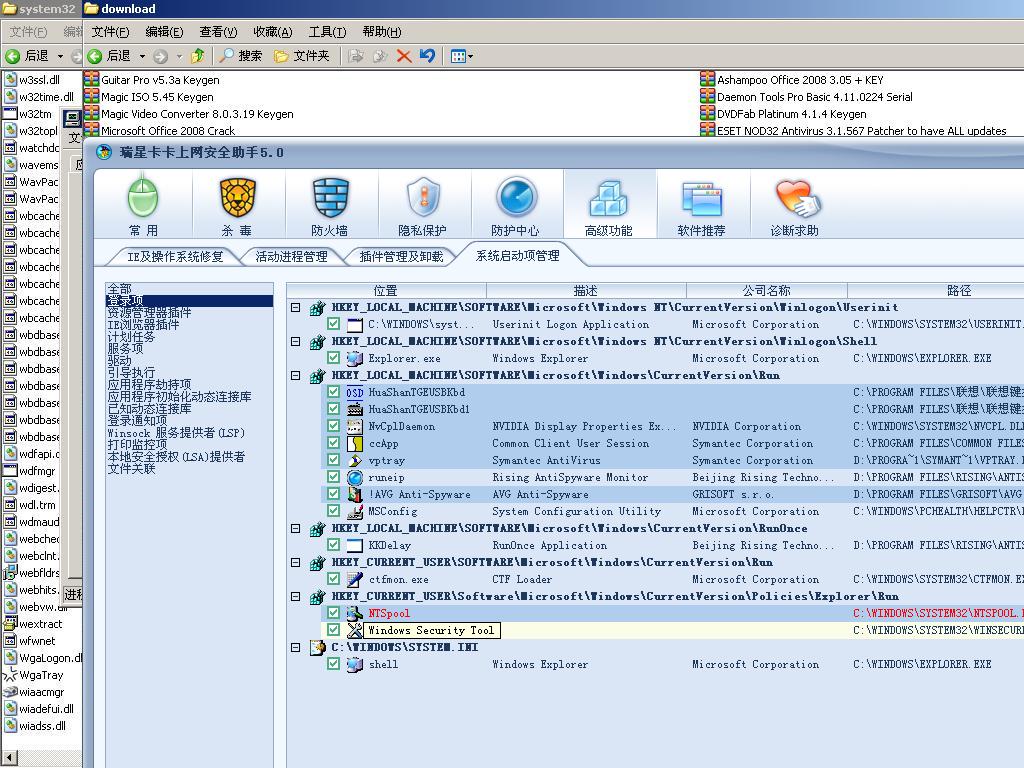Collapse the HKEY_LOCAL_MACHINE CurrentVersion\Run group
Image resolution: width=1024 pixels, height=768 pixels.
click(296, 376)
